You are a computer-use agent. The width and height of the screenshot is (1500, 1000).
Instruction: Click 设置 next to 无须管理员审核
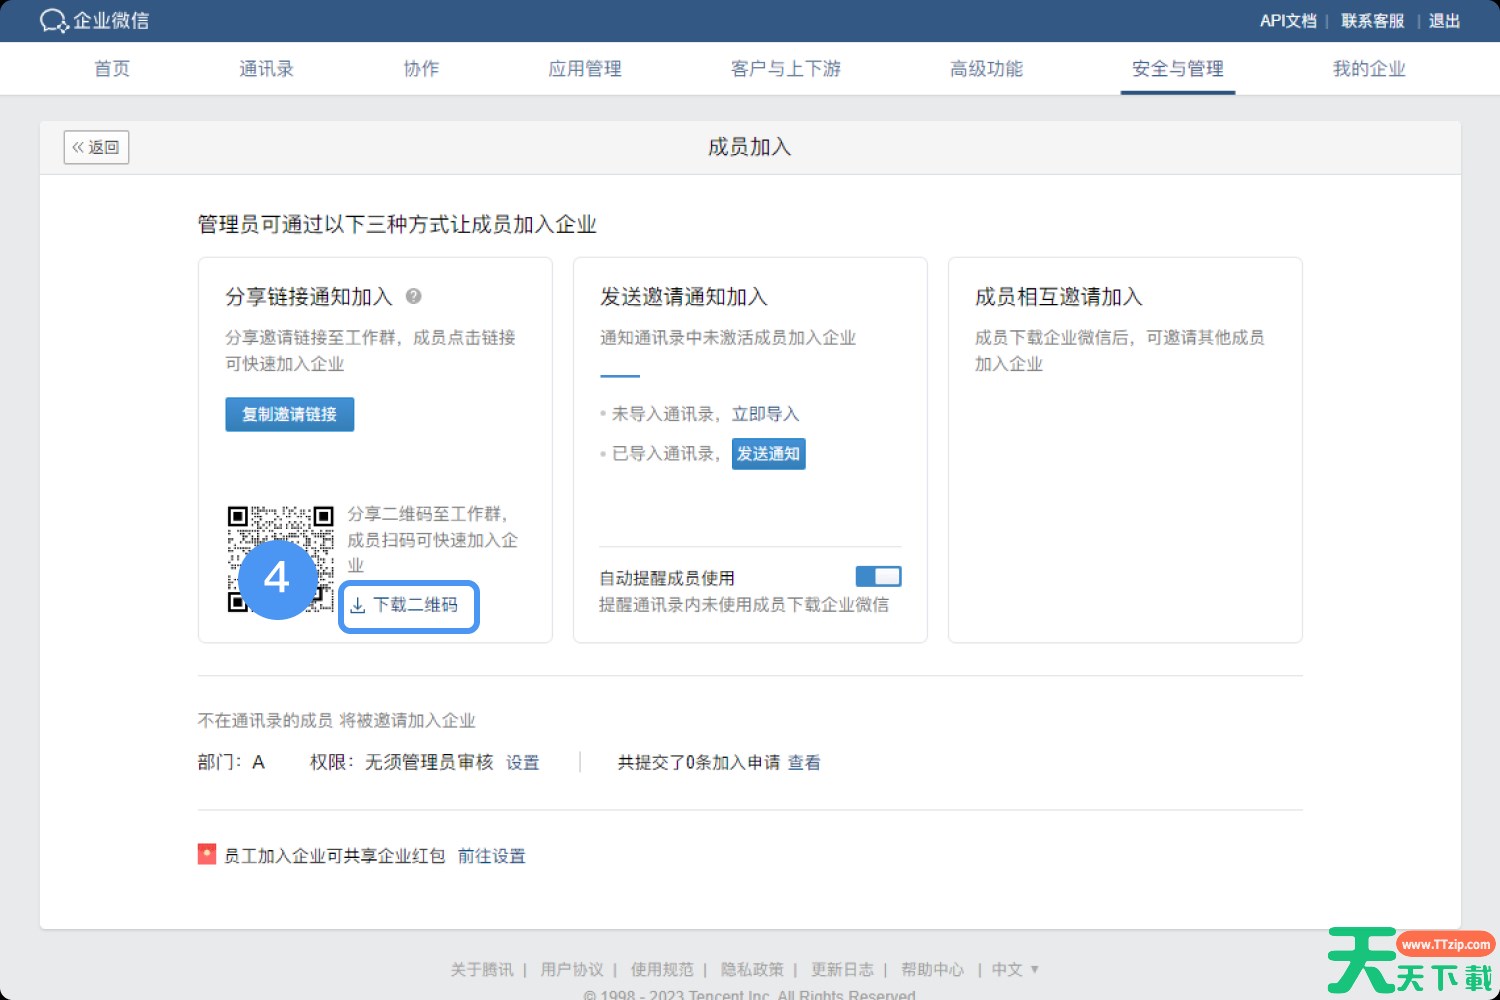522,762
